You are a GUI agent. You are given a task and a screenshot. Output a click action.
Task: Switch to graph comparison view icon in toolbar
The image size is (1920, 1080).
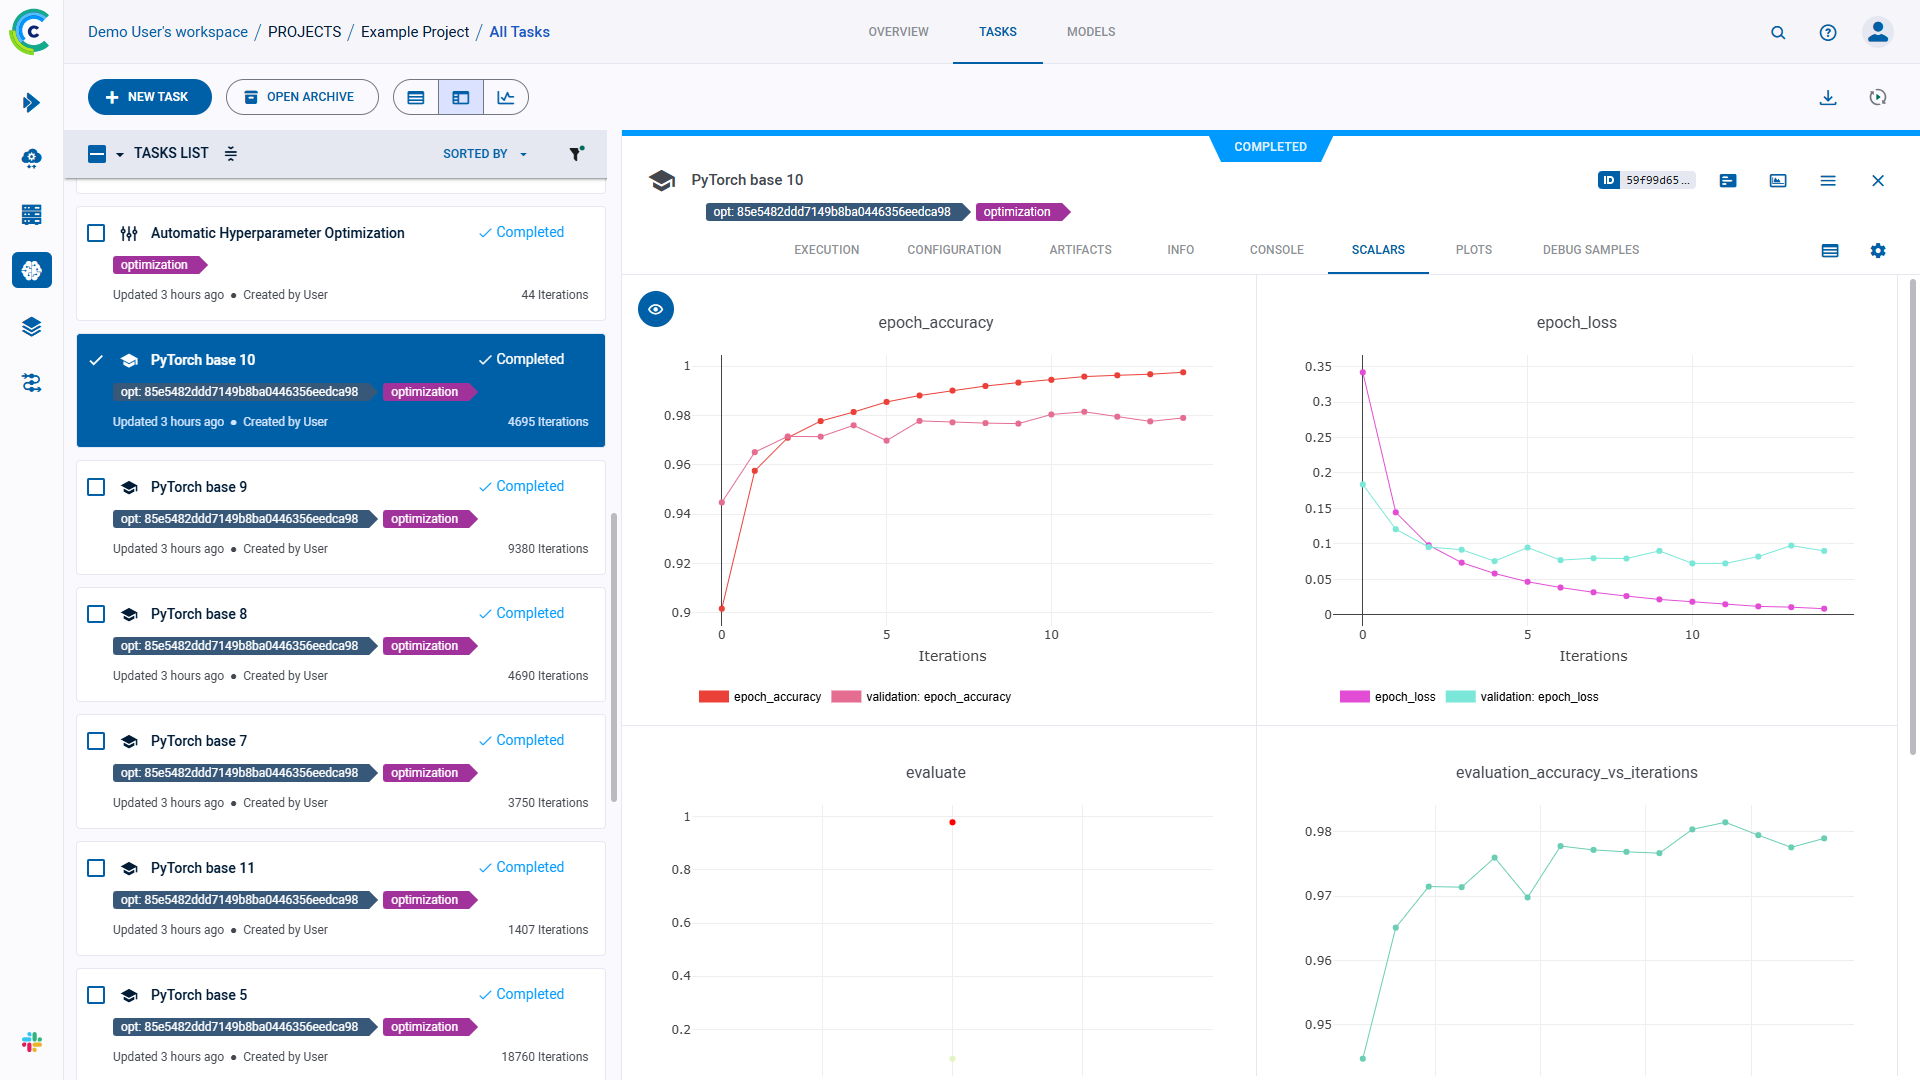[x=506, y=97]
